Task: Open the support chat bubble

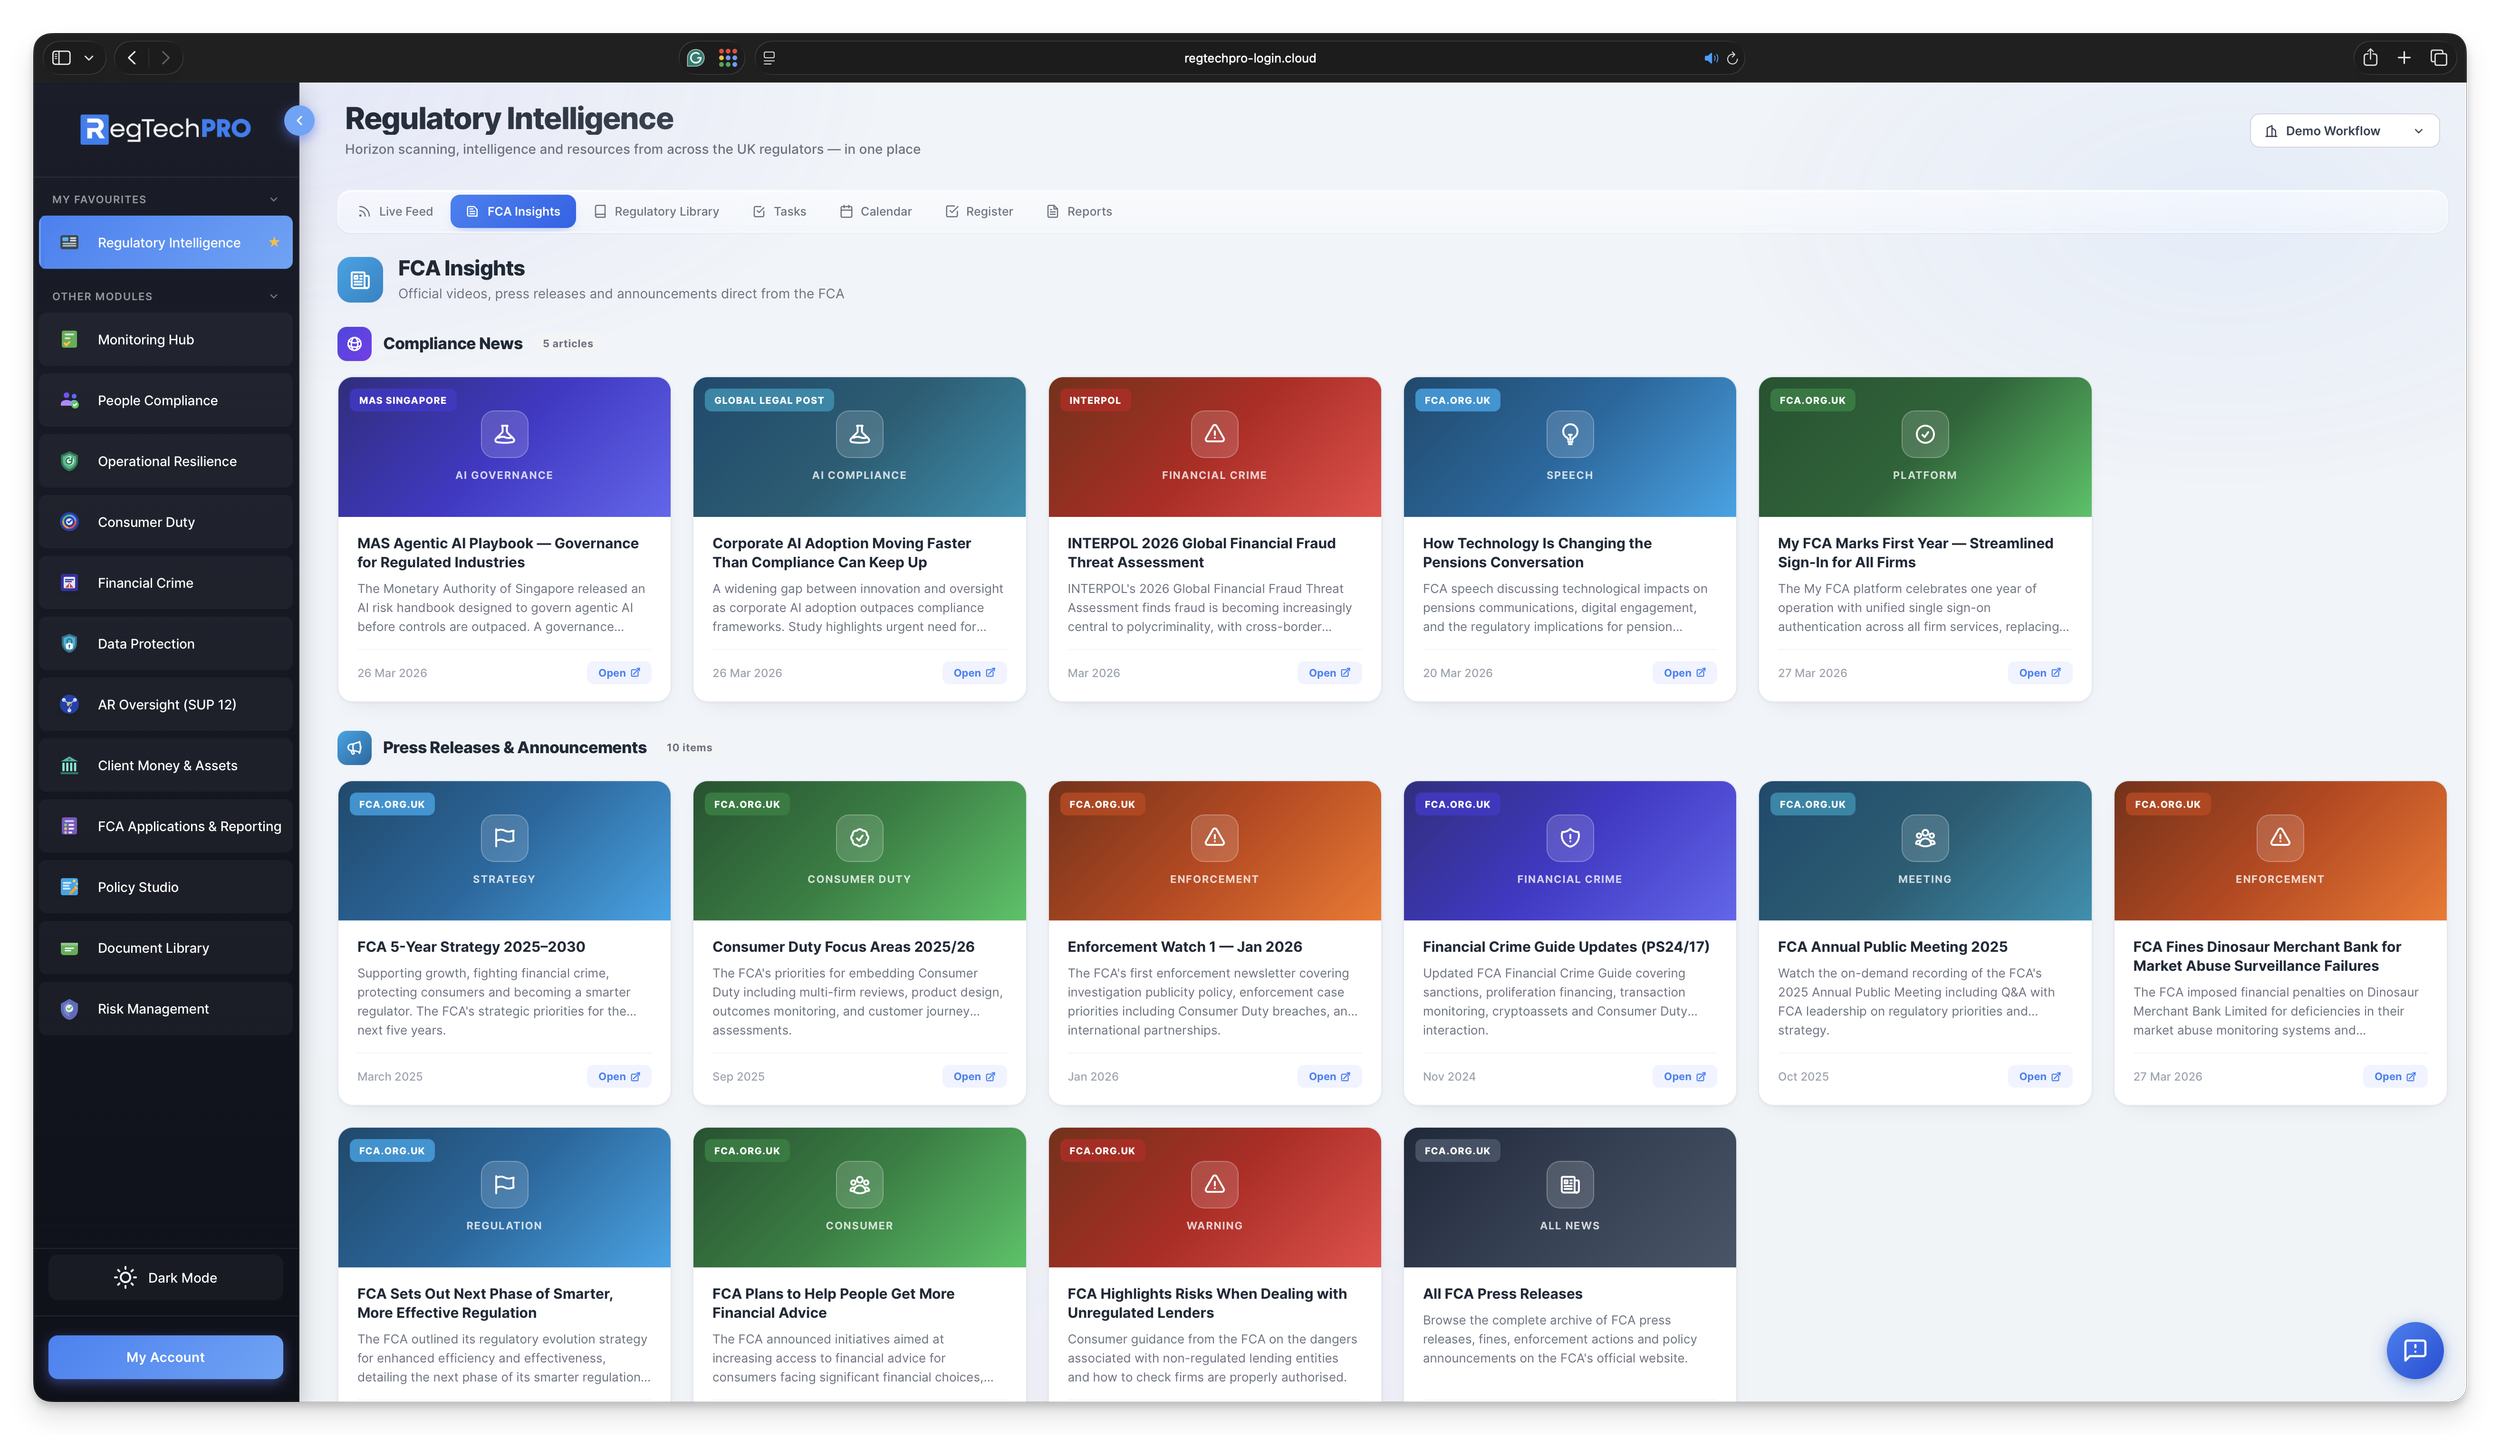Action: (x=2415, y=1351)
